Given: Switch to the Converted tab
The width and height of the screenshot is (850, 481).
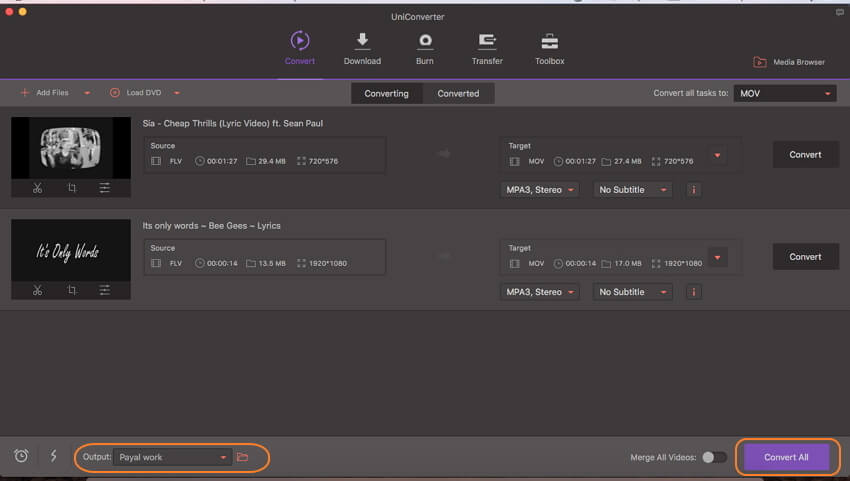Looking at the screenshot, I should [x=458, y=93].
